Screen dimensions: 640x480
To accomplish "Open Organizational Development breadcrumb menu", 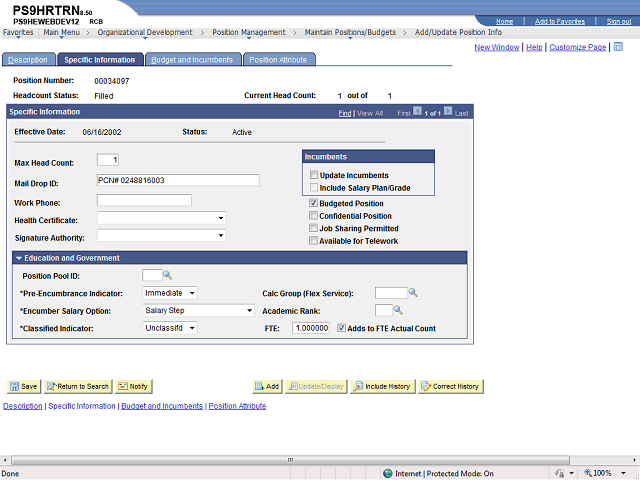I will 145,32.
